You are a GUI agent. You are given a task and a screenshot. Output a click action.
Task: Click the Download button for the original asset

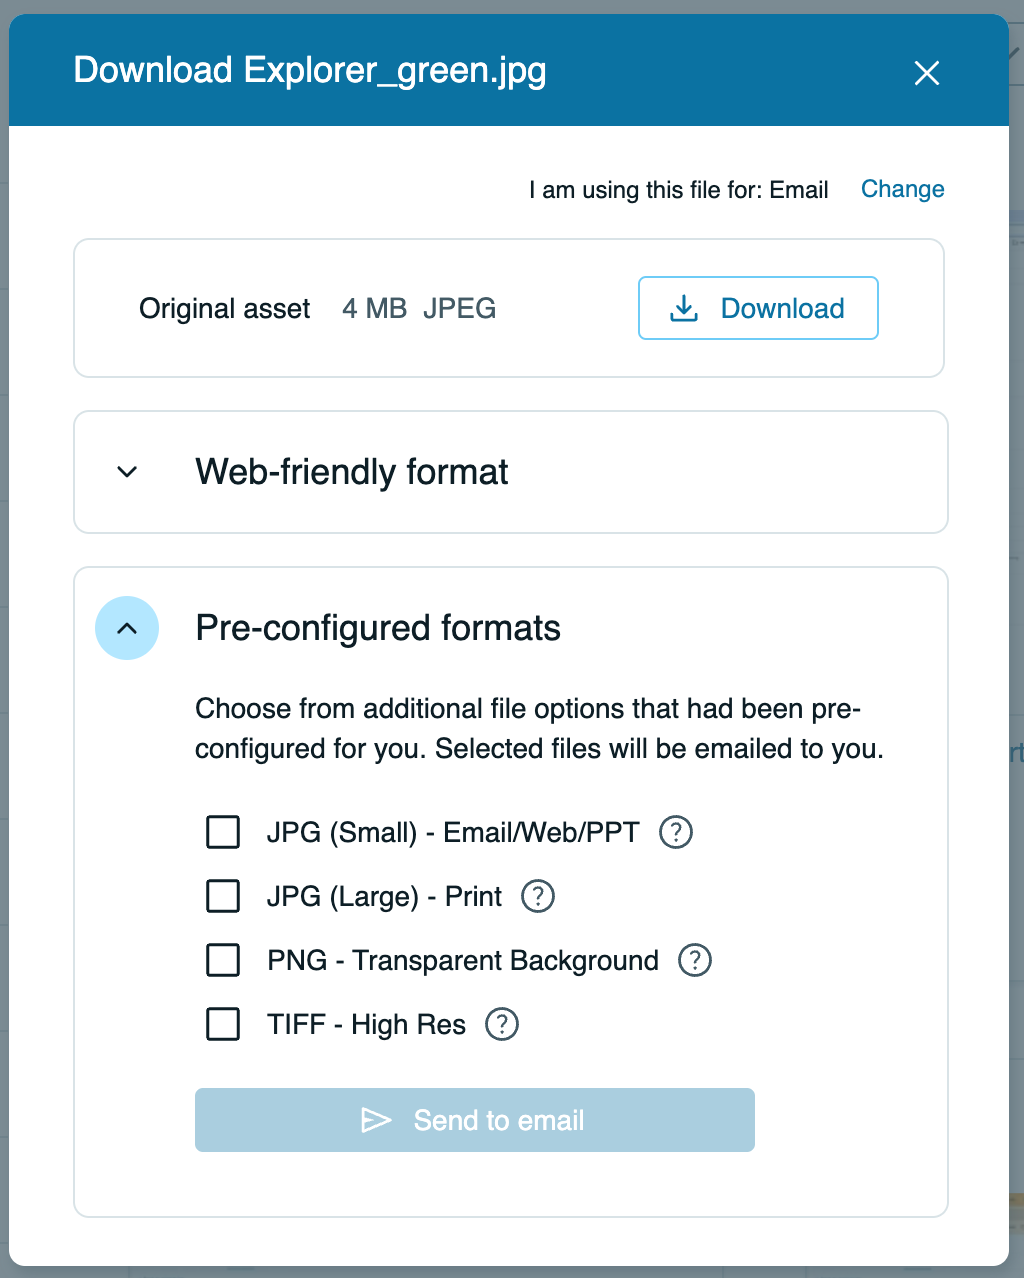click(758, 308)
